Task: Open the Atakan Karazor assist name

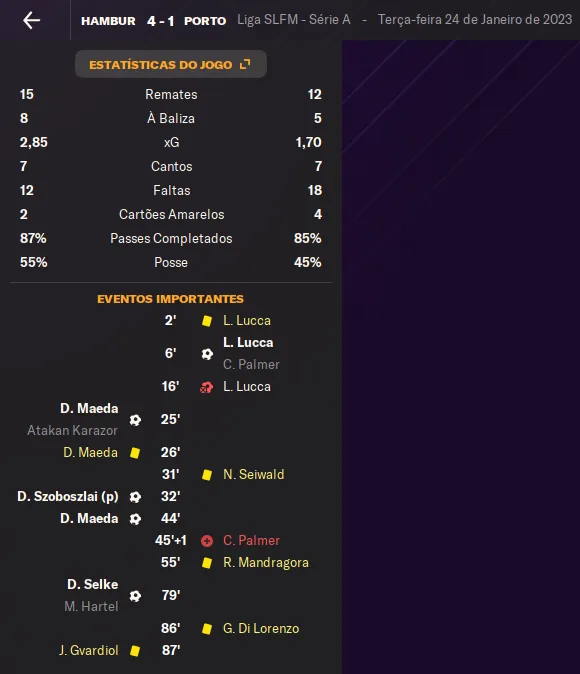Action: (72, 430)
